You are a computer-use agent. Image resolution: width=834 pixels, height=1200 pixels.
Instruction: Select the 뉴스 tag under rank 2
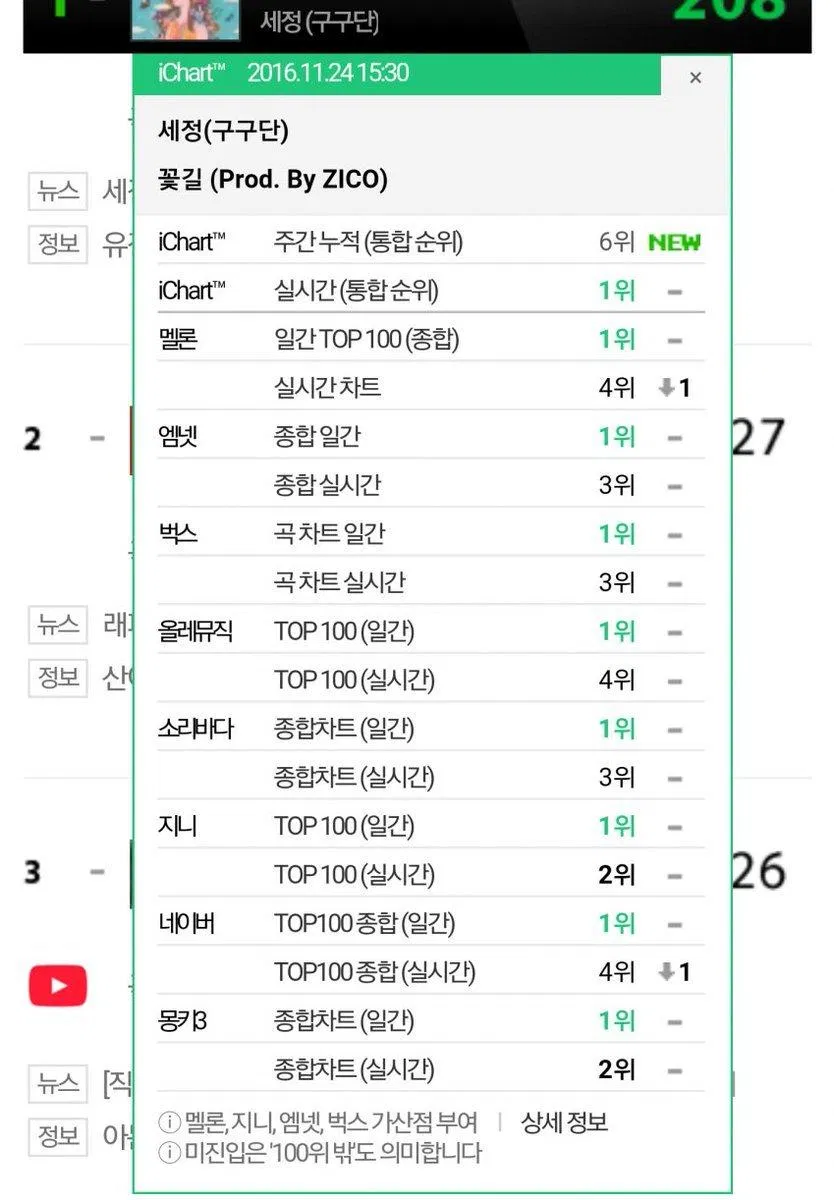[x=58, y=624]
